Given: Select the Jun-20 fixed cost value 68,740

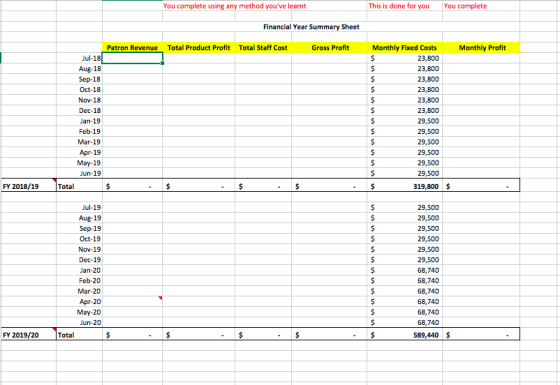Looking at the screenshot, I should click(428, 322).
